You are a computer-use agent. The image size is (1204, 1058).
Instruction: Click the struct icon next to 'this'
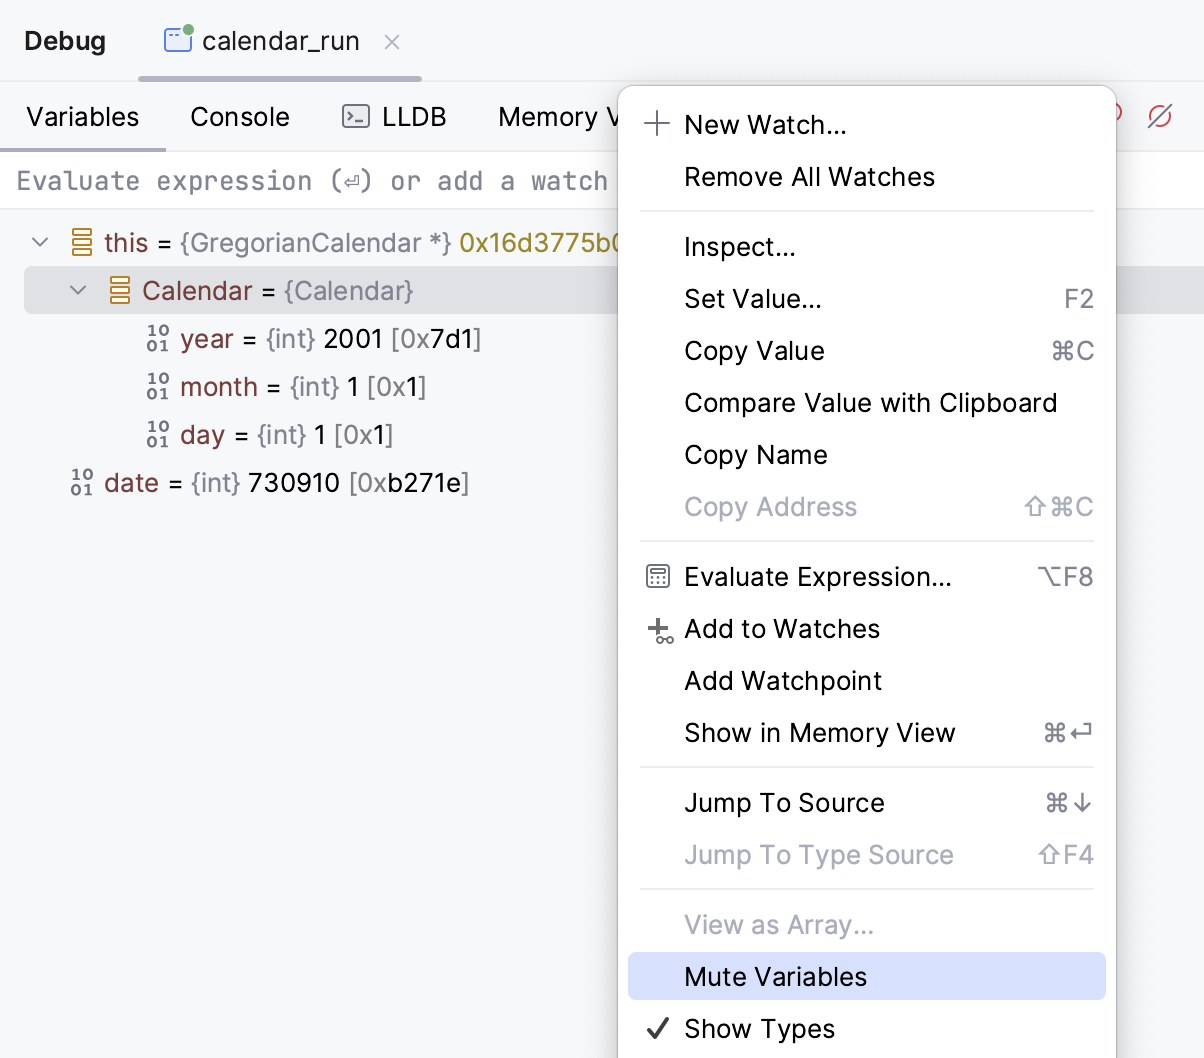point(82,242)
